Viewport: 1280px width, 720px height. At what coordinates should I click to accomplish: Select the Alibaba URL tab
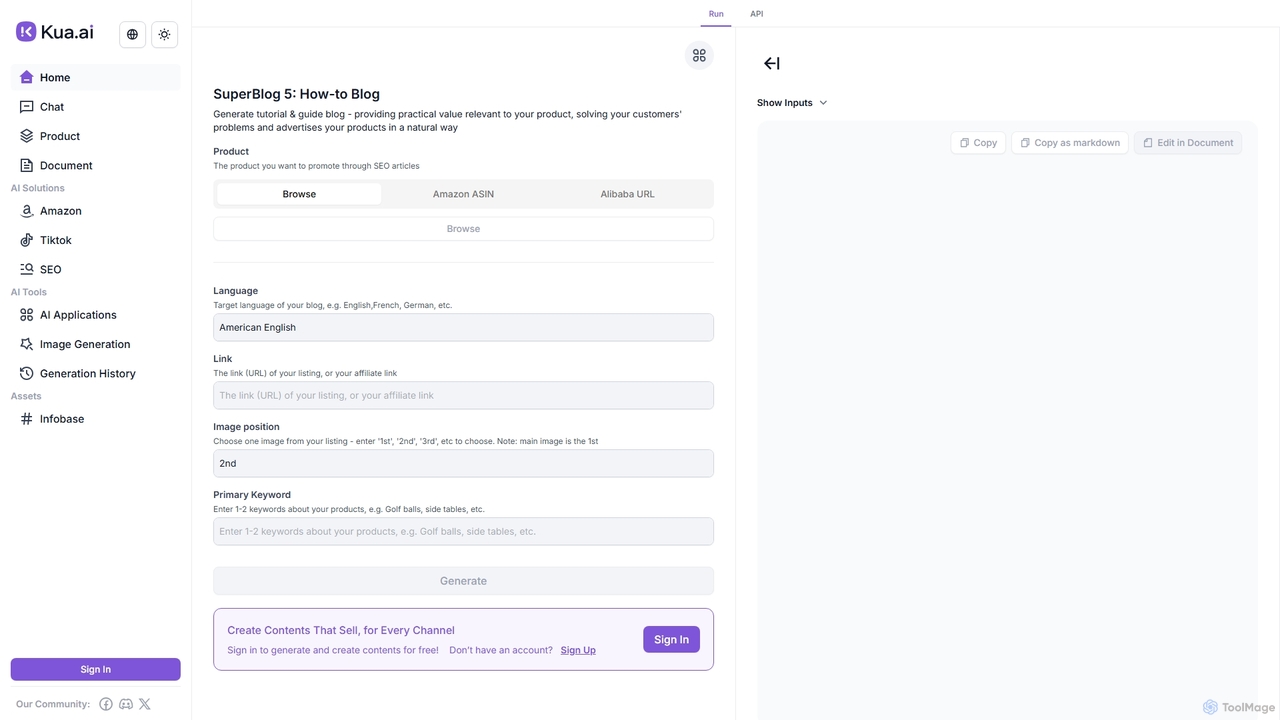tap(627, 194)
